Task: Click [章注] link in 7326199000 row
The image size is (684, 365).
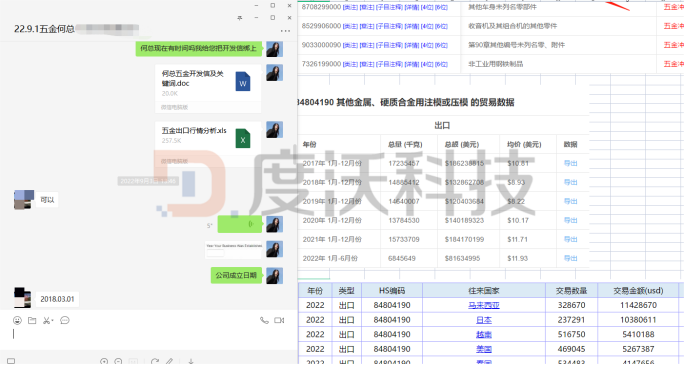Action: click(366, 64)
